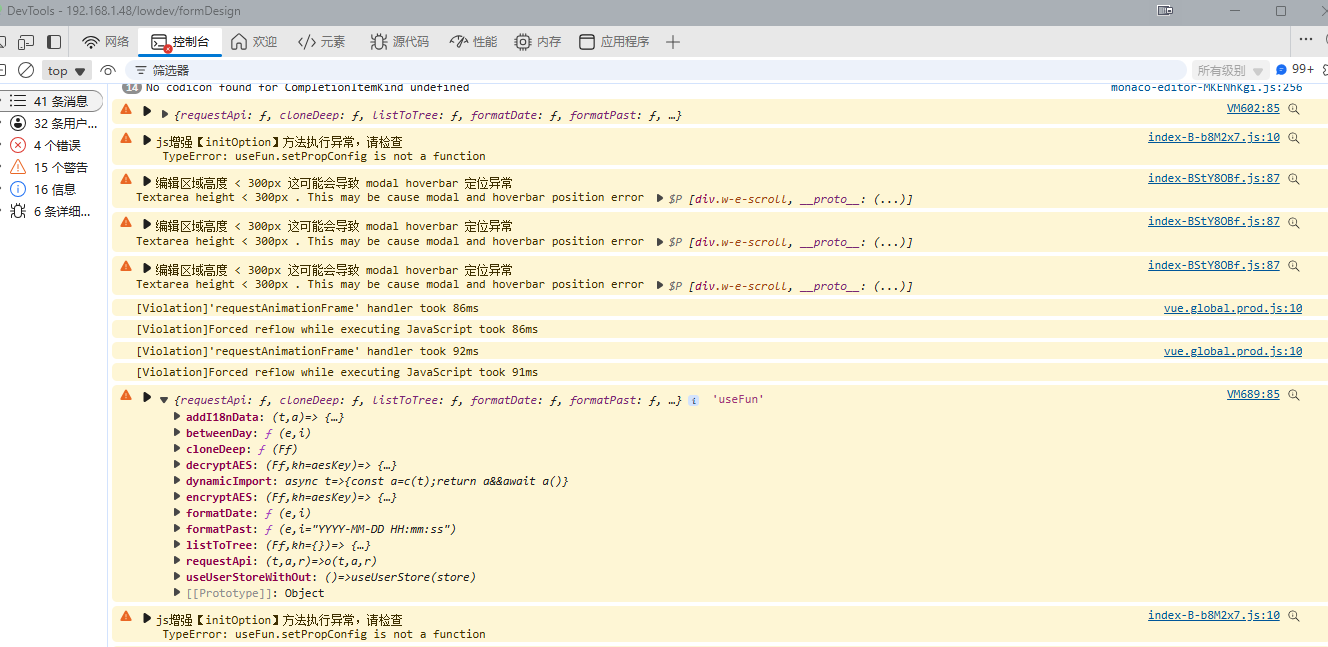Open the 网络 (Network) tab
1328x647 pixels.
tap(106, 42)
